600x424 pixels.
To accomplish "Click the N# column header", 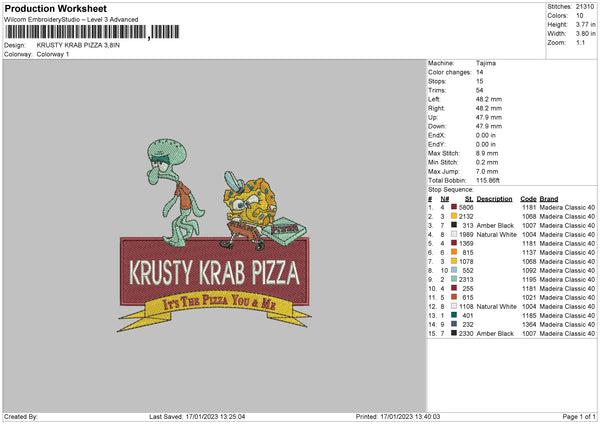I will (444, 199).
